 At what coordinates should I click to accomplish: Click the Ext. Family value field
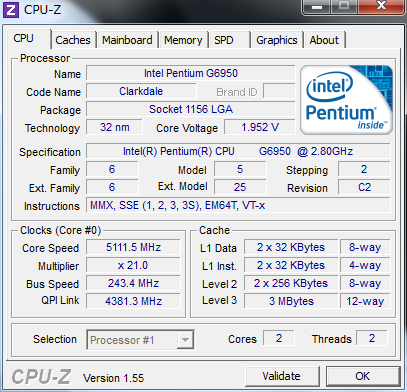point(112,187)
